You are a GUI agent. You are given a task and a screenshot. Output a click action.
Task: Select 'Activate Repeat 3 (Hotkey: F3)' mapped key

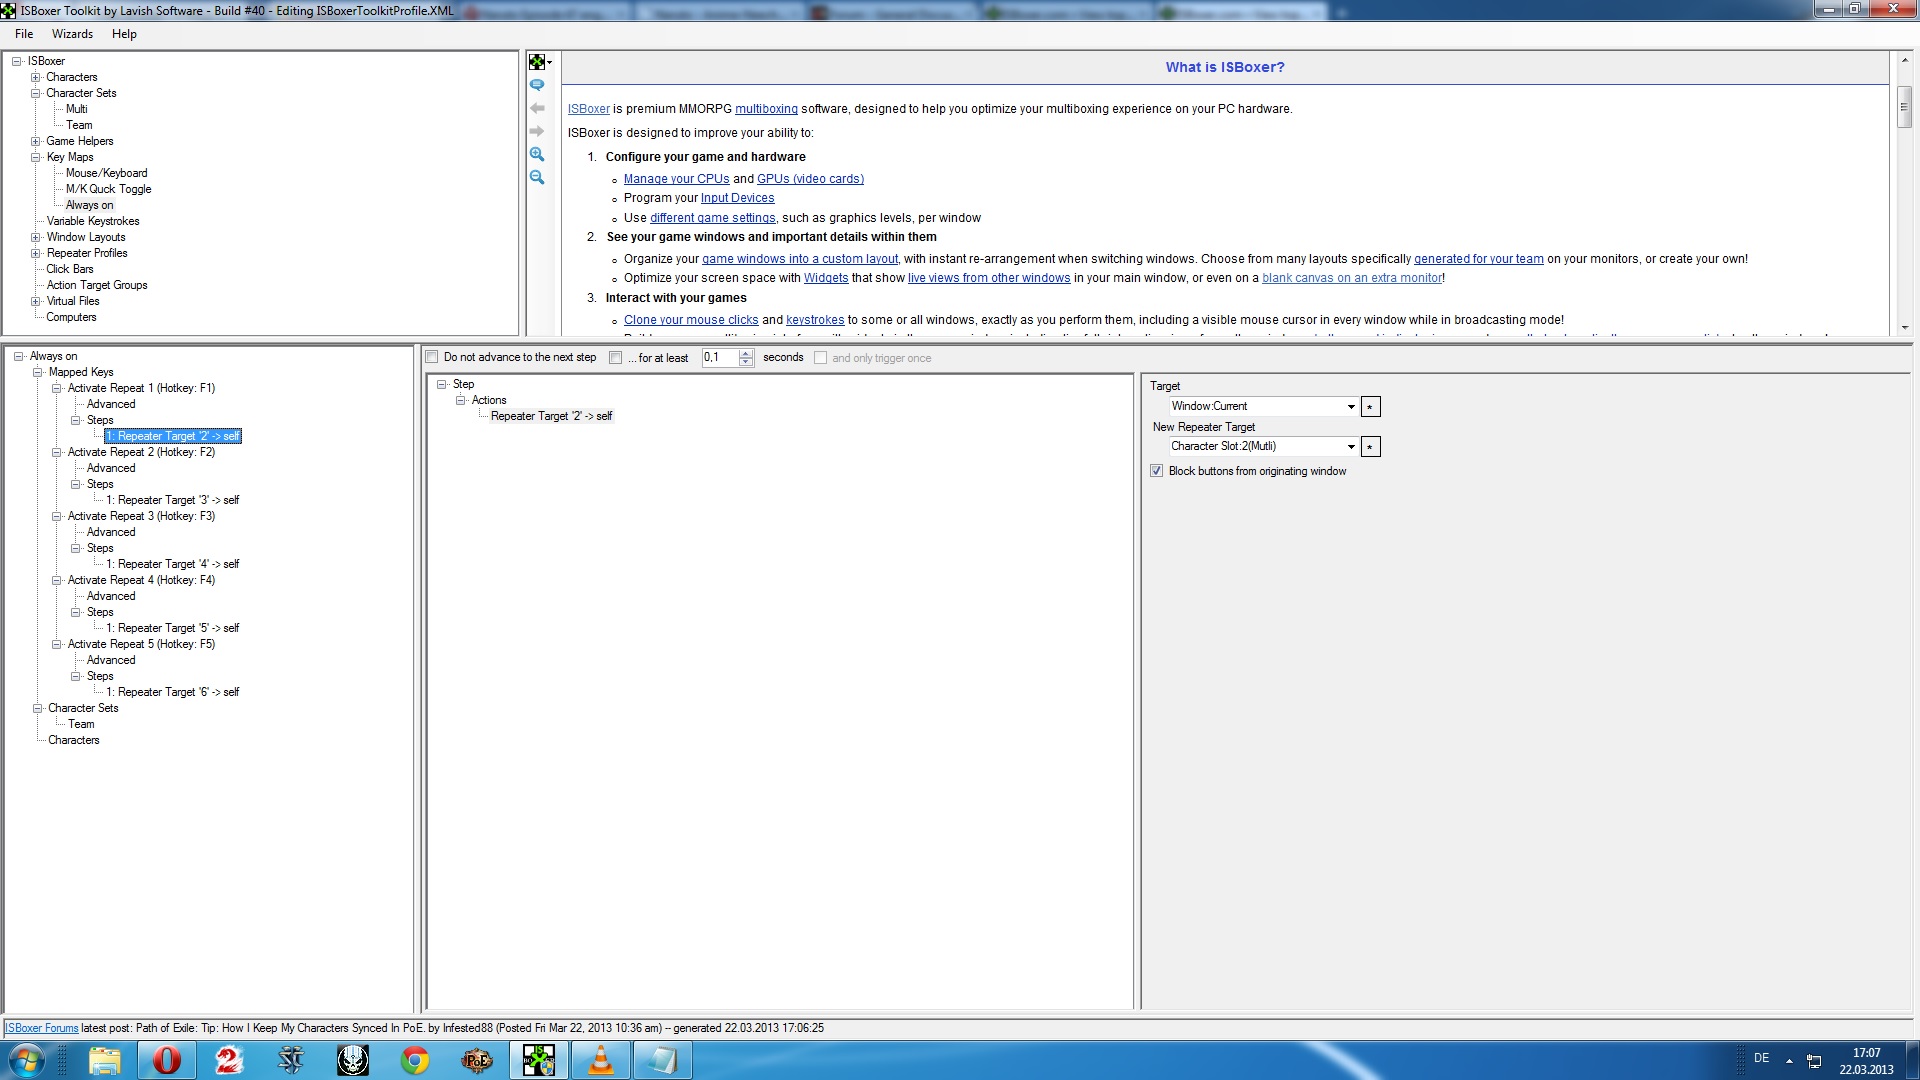click(x=141, y=516)
